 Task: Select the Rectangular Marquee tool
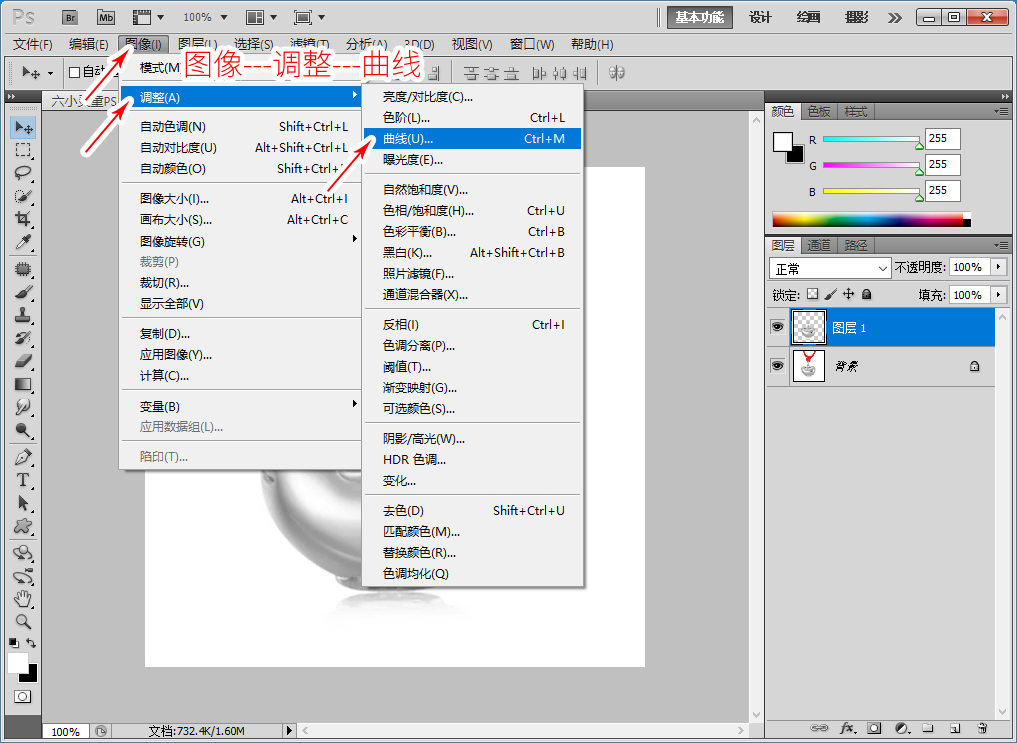click(23, 150)
